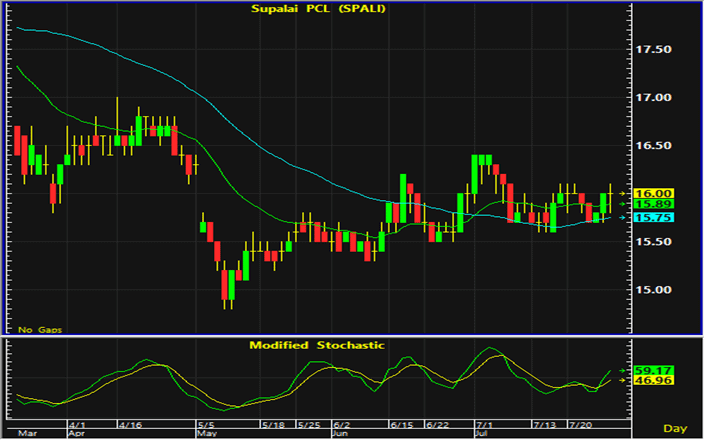
Task: Click the Jul month label
Action: point(482,434)
